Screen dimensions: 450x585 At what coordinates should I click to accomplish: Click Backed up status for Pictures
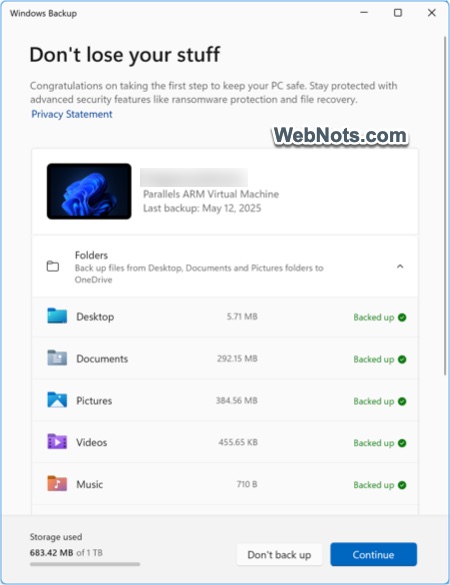[374, 401]
